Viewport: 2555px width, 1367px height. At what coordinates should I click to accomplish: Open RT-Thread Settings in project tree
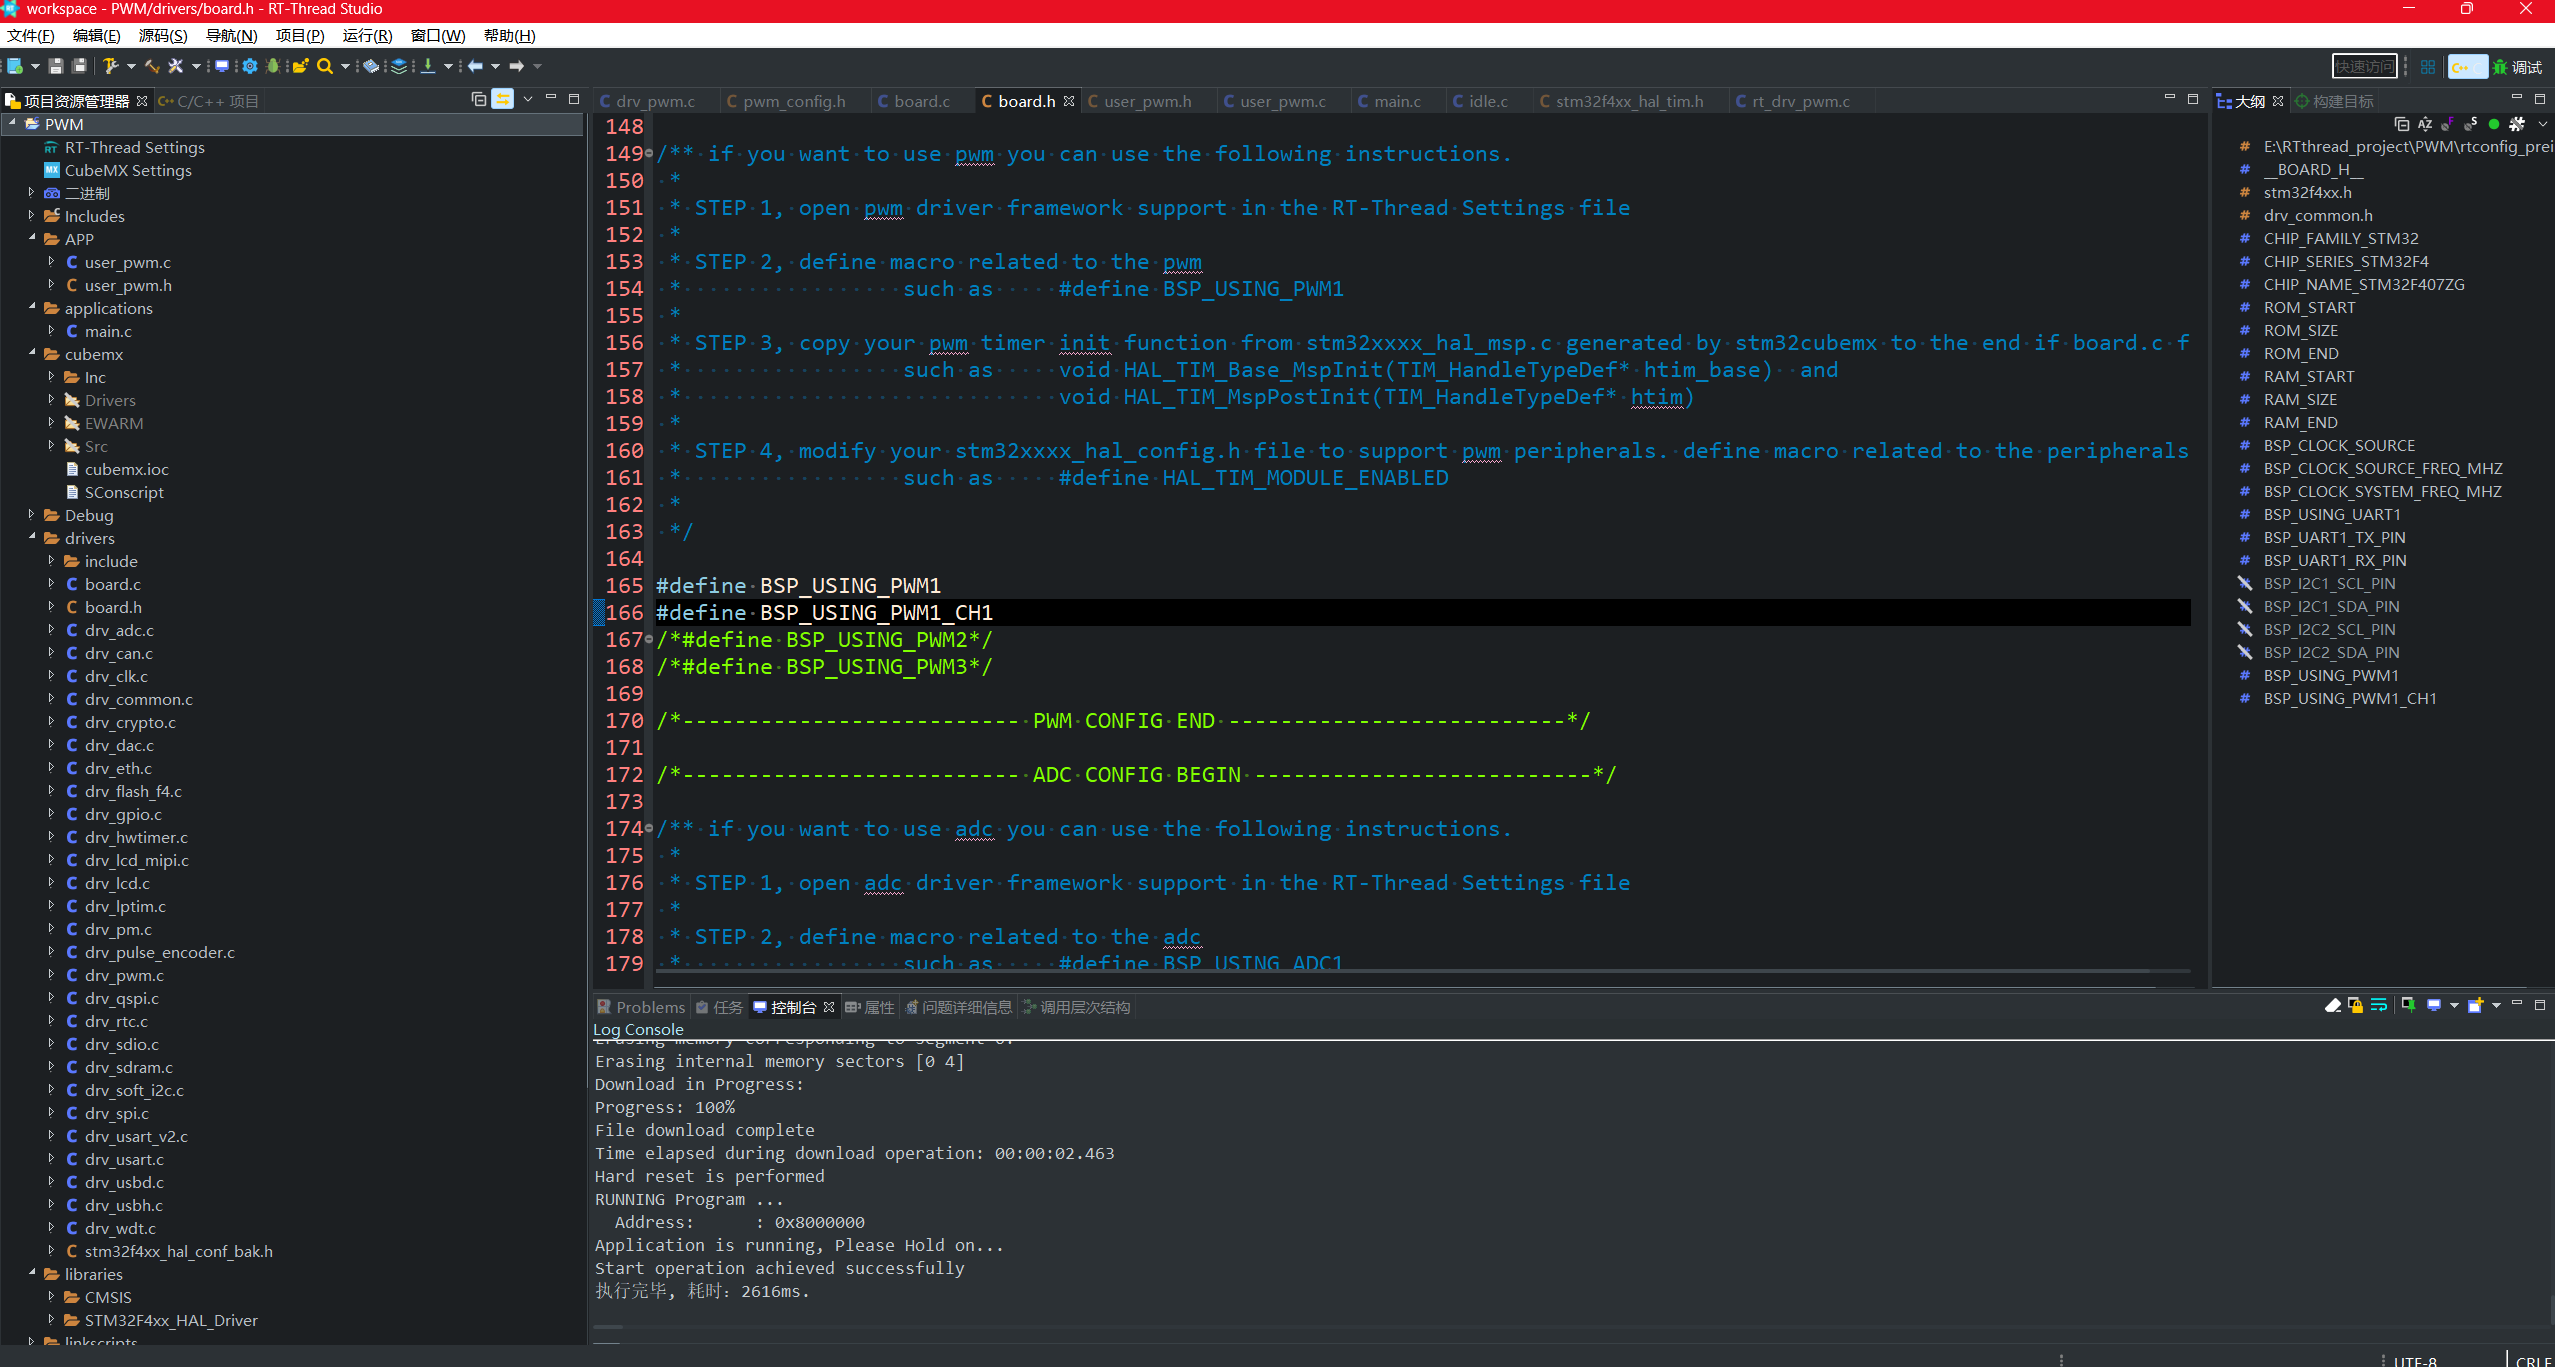pyautogui.click(x=134, y=147)
